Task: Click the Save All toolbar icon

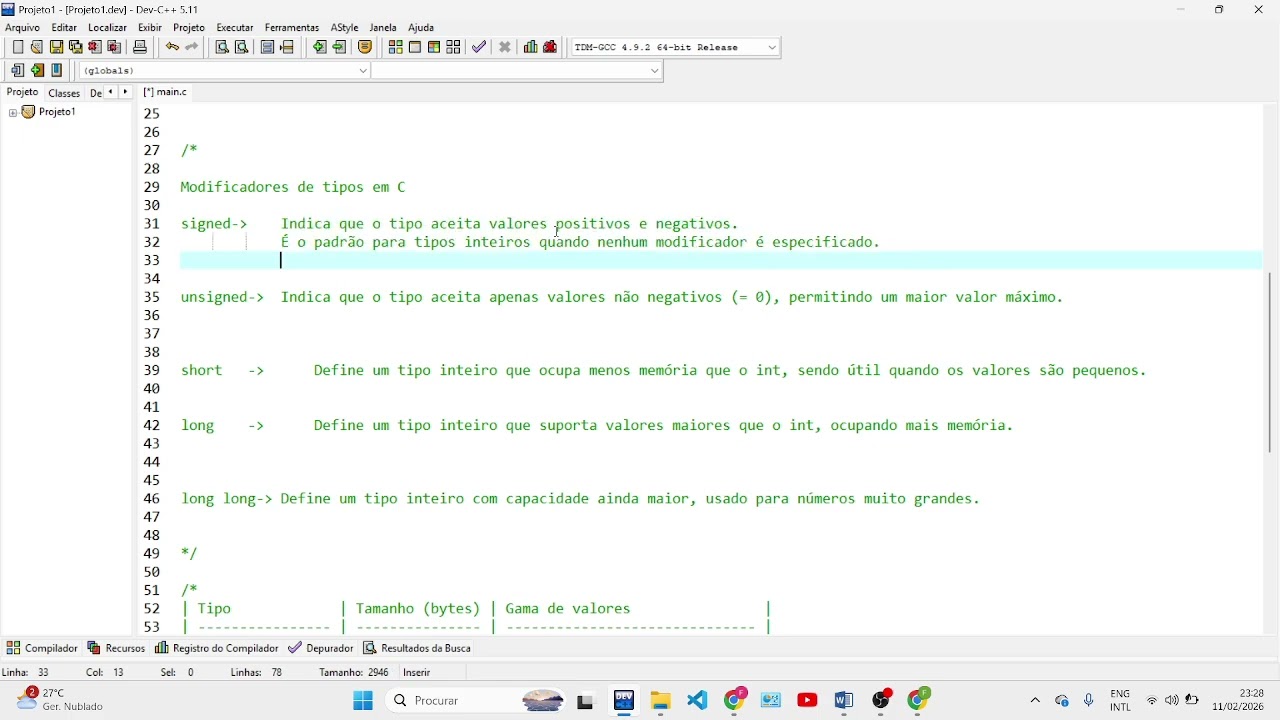Action: [x=75, y=47]
